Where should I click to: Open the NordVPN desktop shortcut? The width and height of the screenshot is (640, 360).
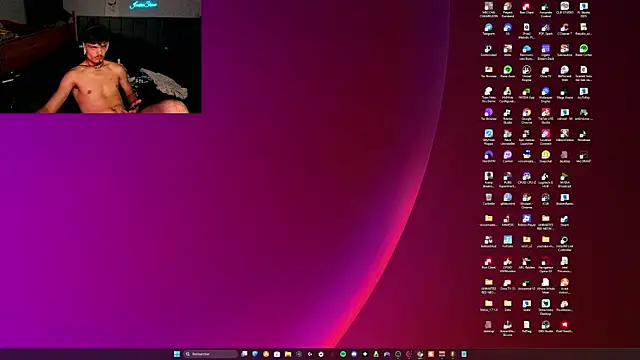pos(489,157)
